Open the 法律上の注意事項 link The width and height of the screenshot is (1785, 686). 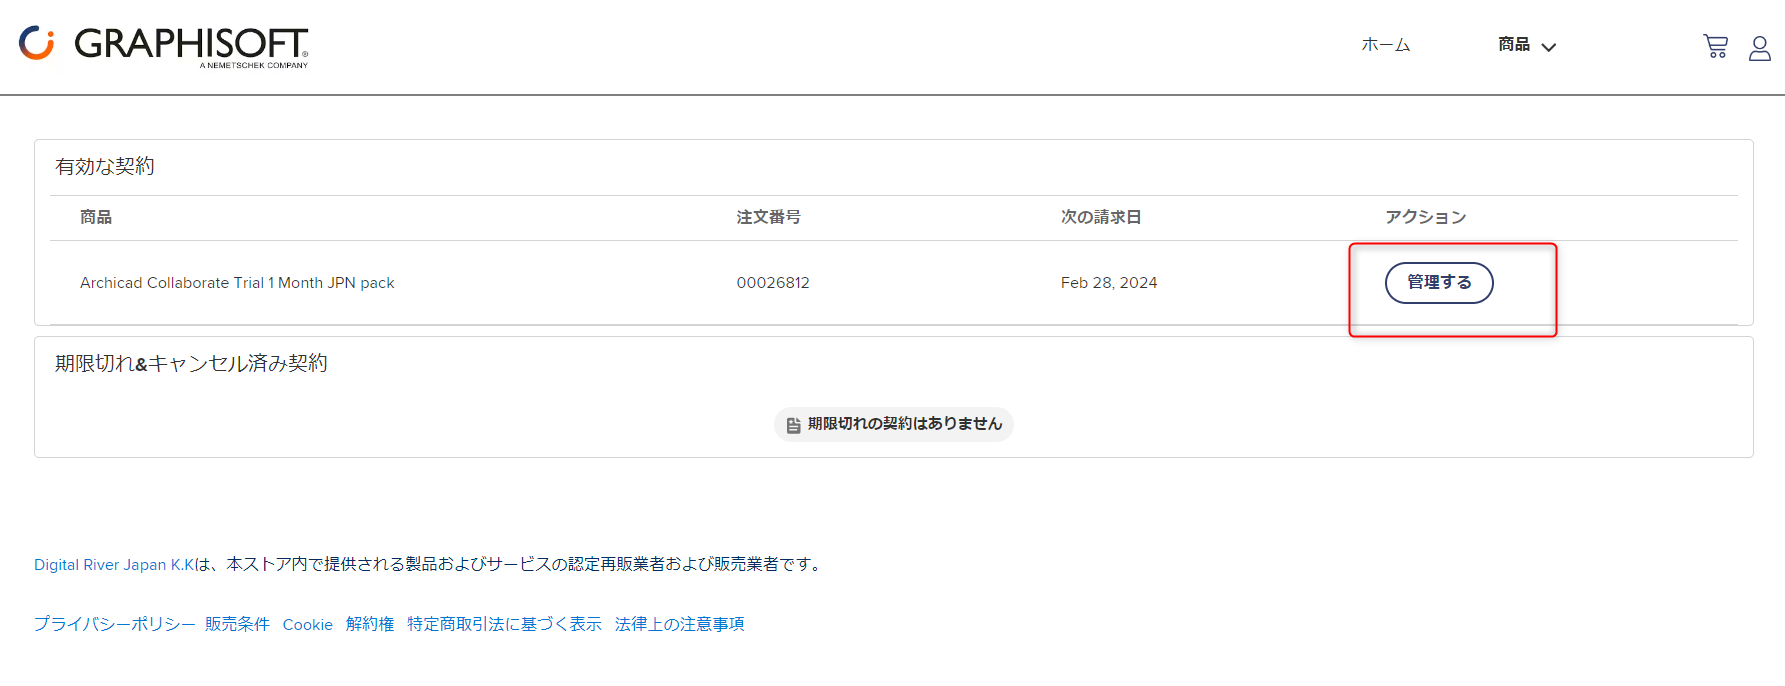tap(680, 624)
